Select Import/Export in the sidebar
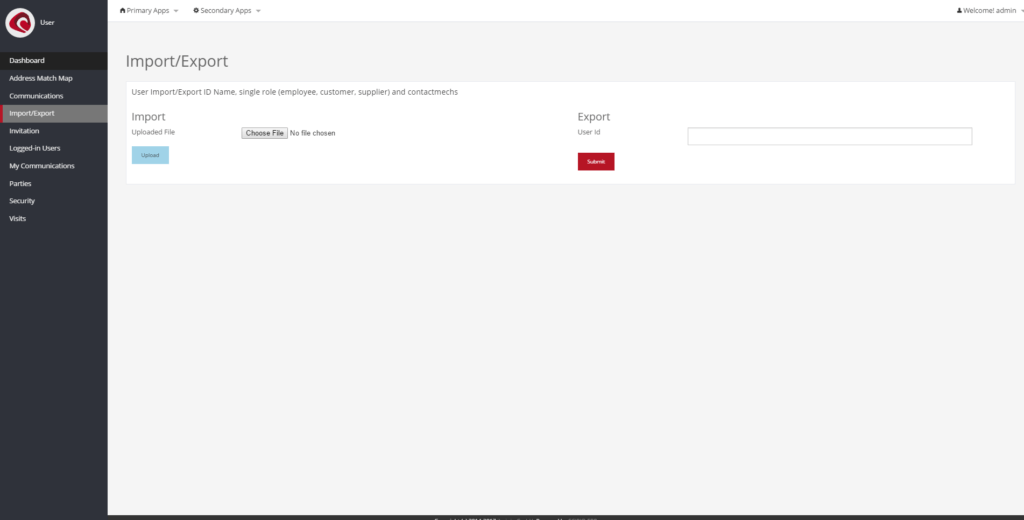 tap(32, 113)
